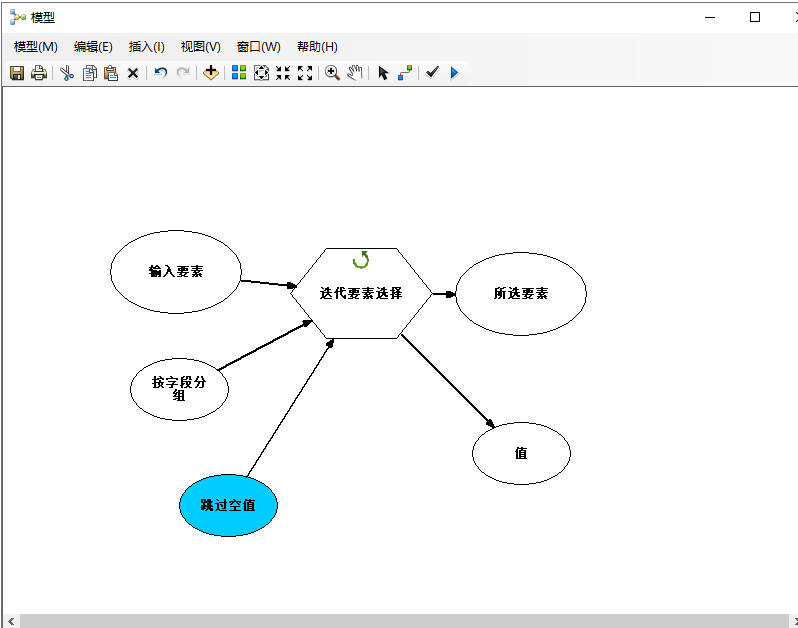
Task: Activate the pan hand tool
Action: click(x=355, y=73)
